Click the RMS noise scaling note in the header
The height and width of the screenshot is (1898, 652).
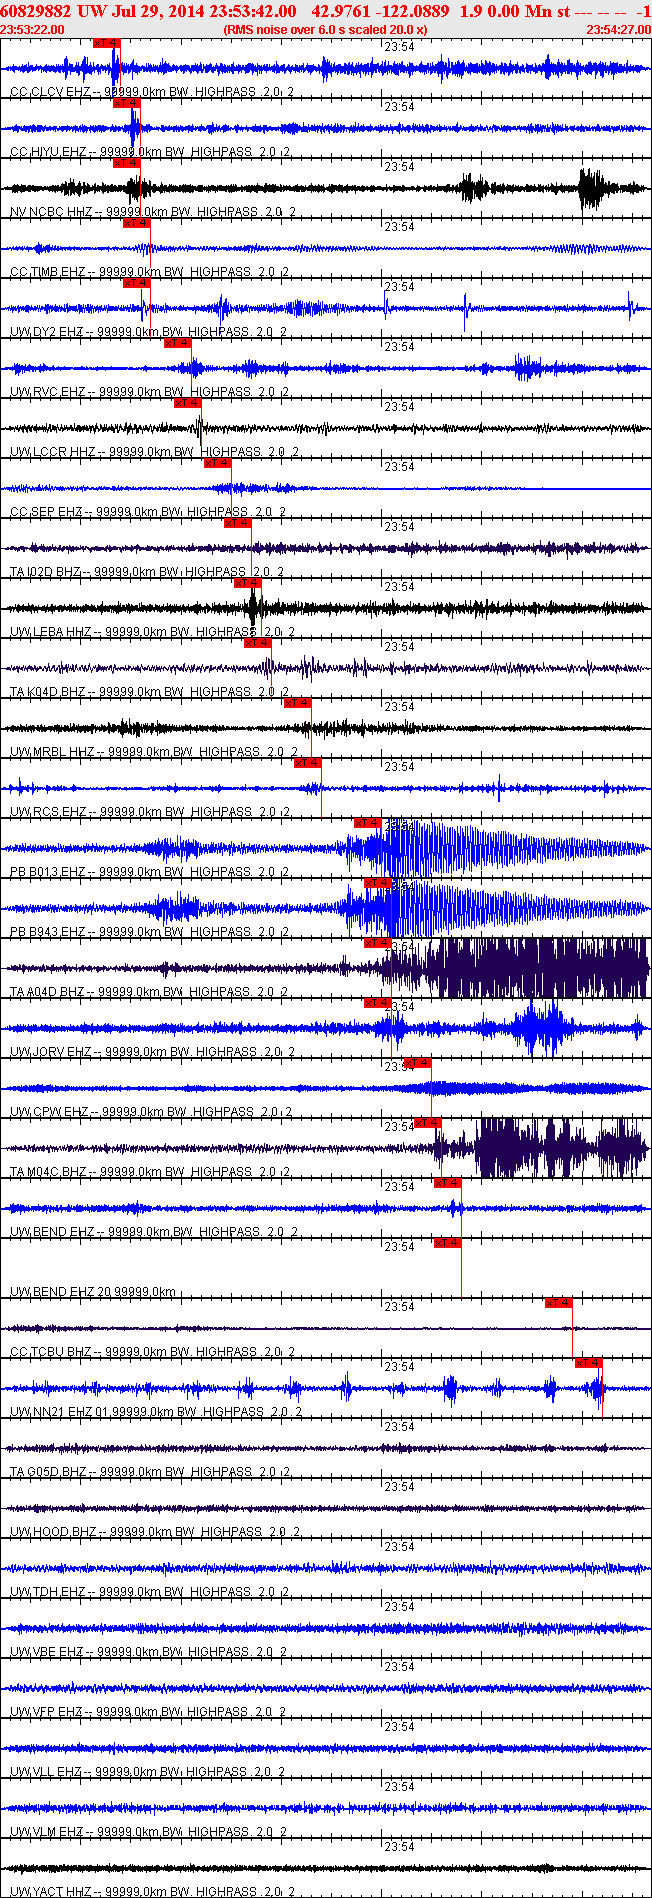[x=325, y=30]
